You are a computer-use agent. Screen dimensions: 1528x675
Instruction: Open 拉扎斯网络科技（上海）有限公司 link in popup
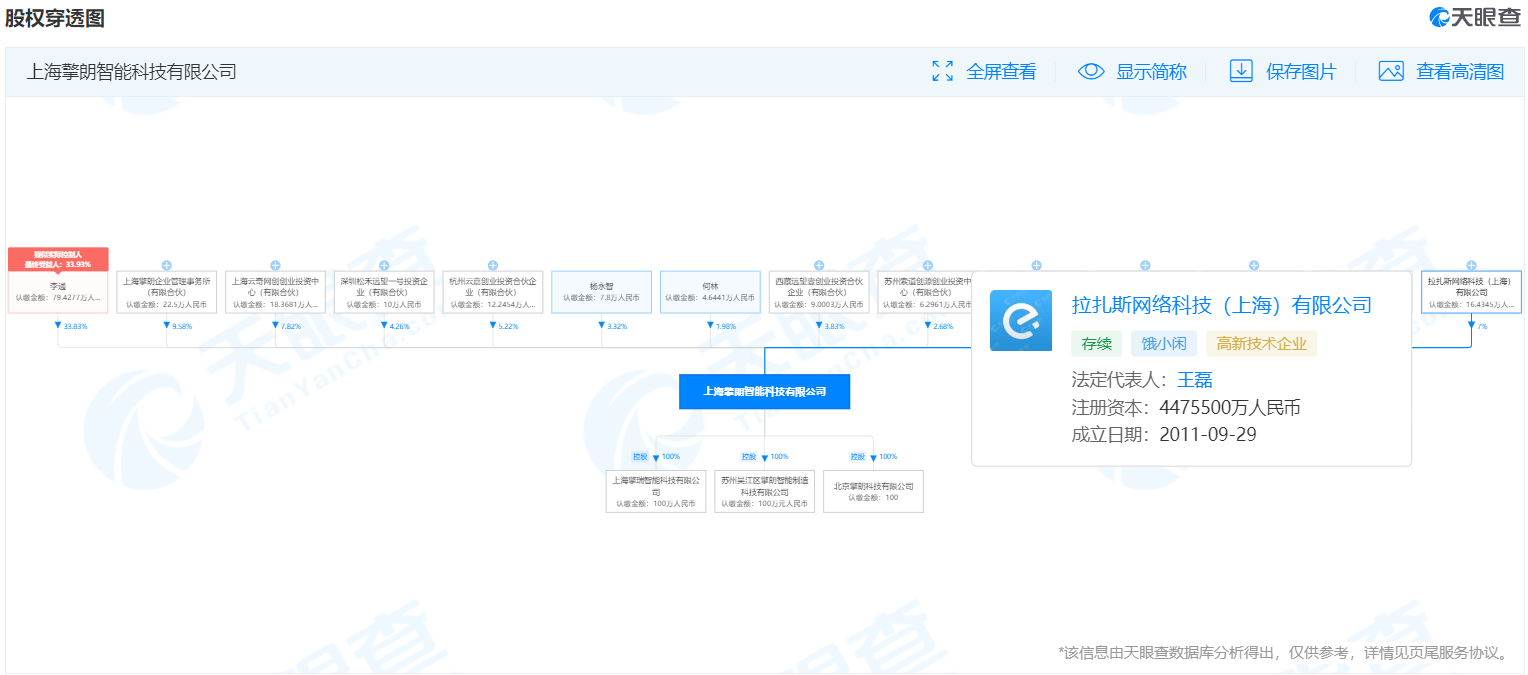coord(1221,305)
